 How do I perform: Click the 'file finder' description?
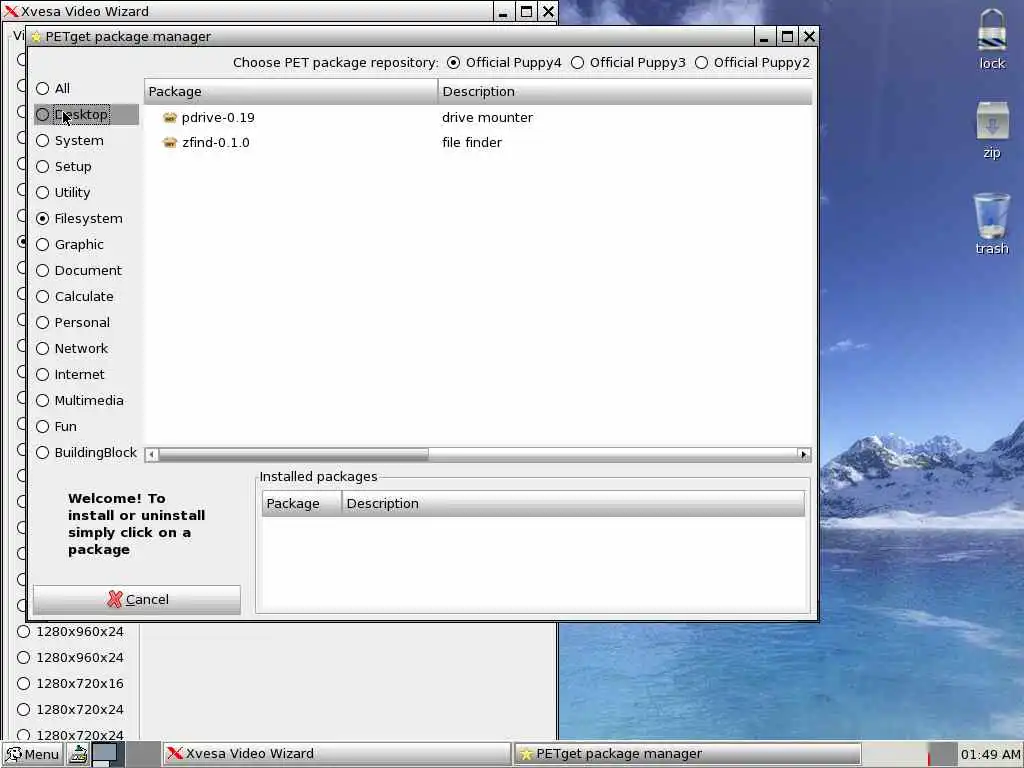pos(472,142)
